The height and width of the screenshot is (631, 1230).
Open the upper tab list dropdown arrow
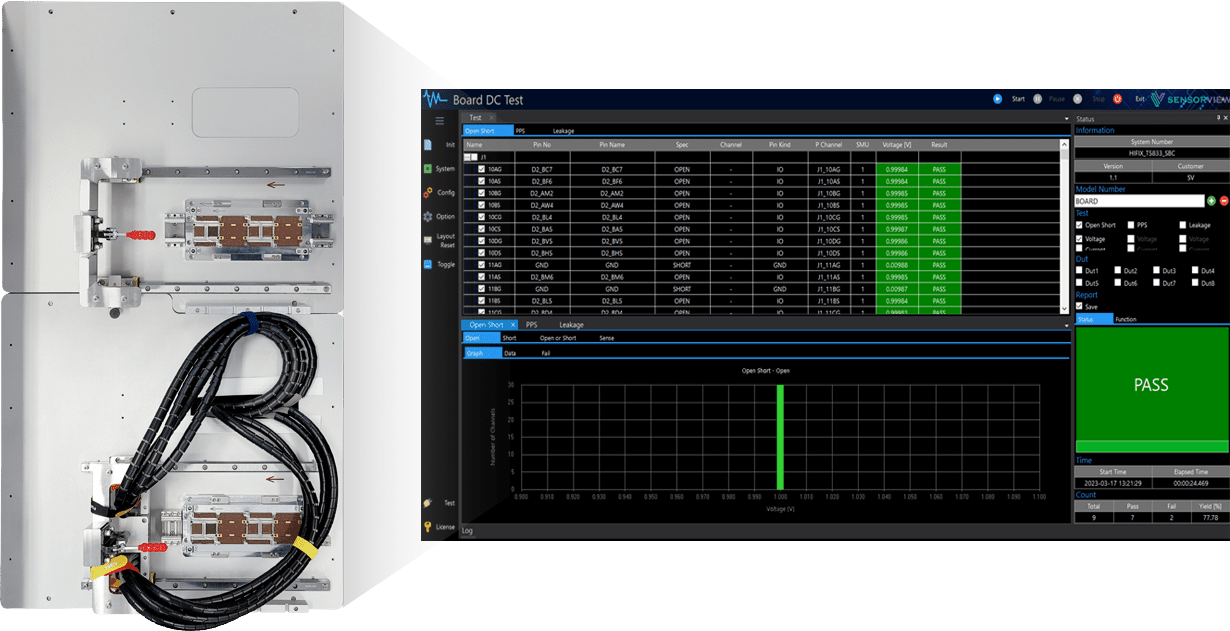click(1067, 118)
